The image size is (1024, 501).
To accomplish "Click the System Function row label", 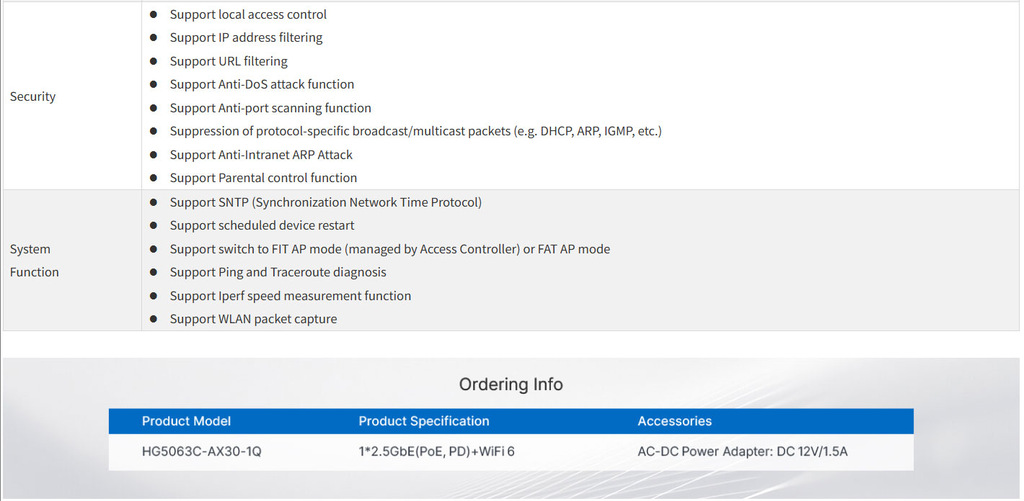I will pos(34,260).
